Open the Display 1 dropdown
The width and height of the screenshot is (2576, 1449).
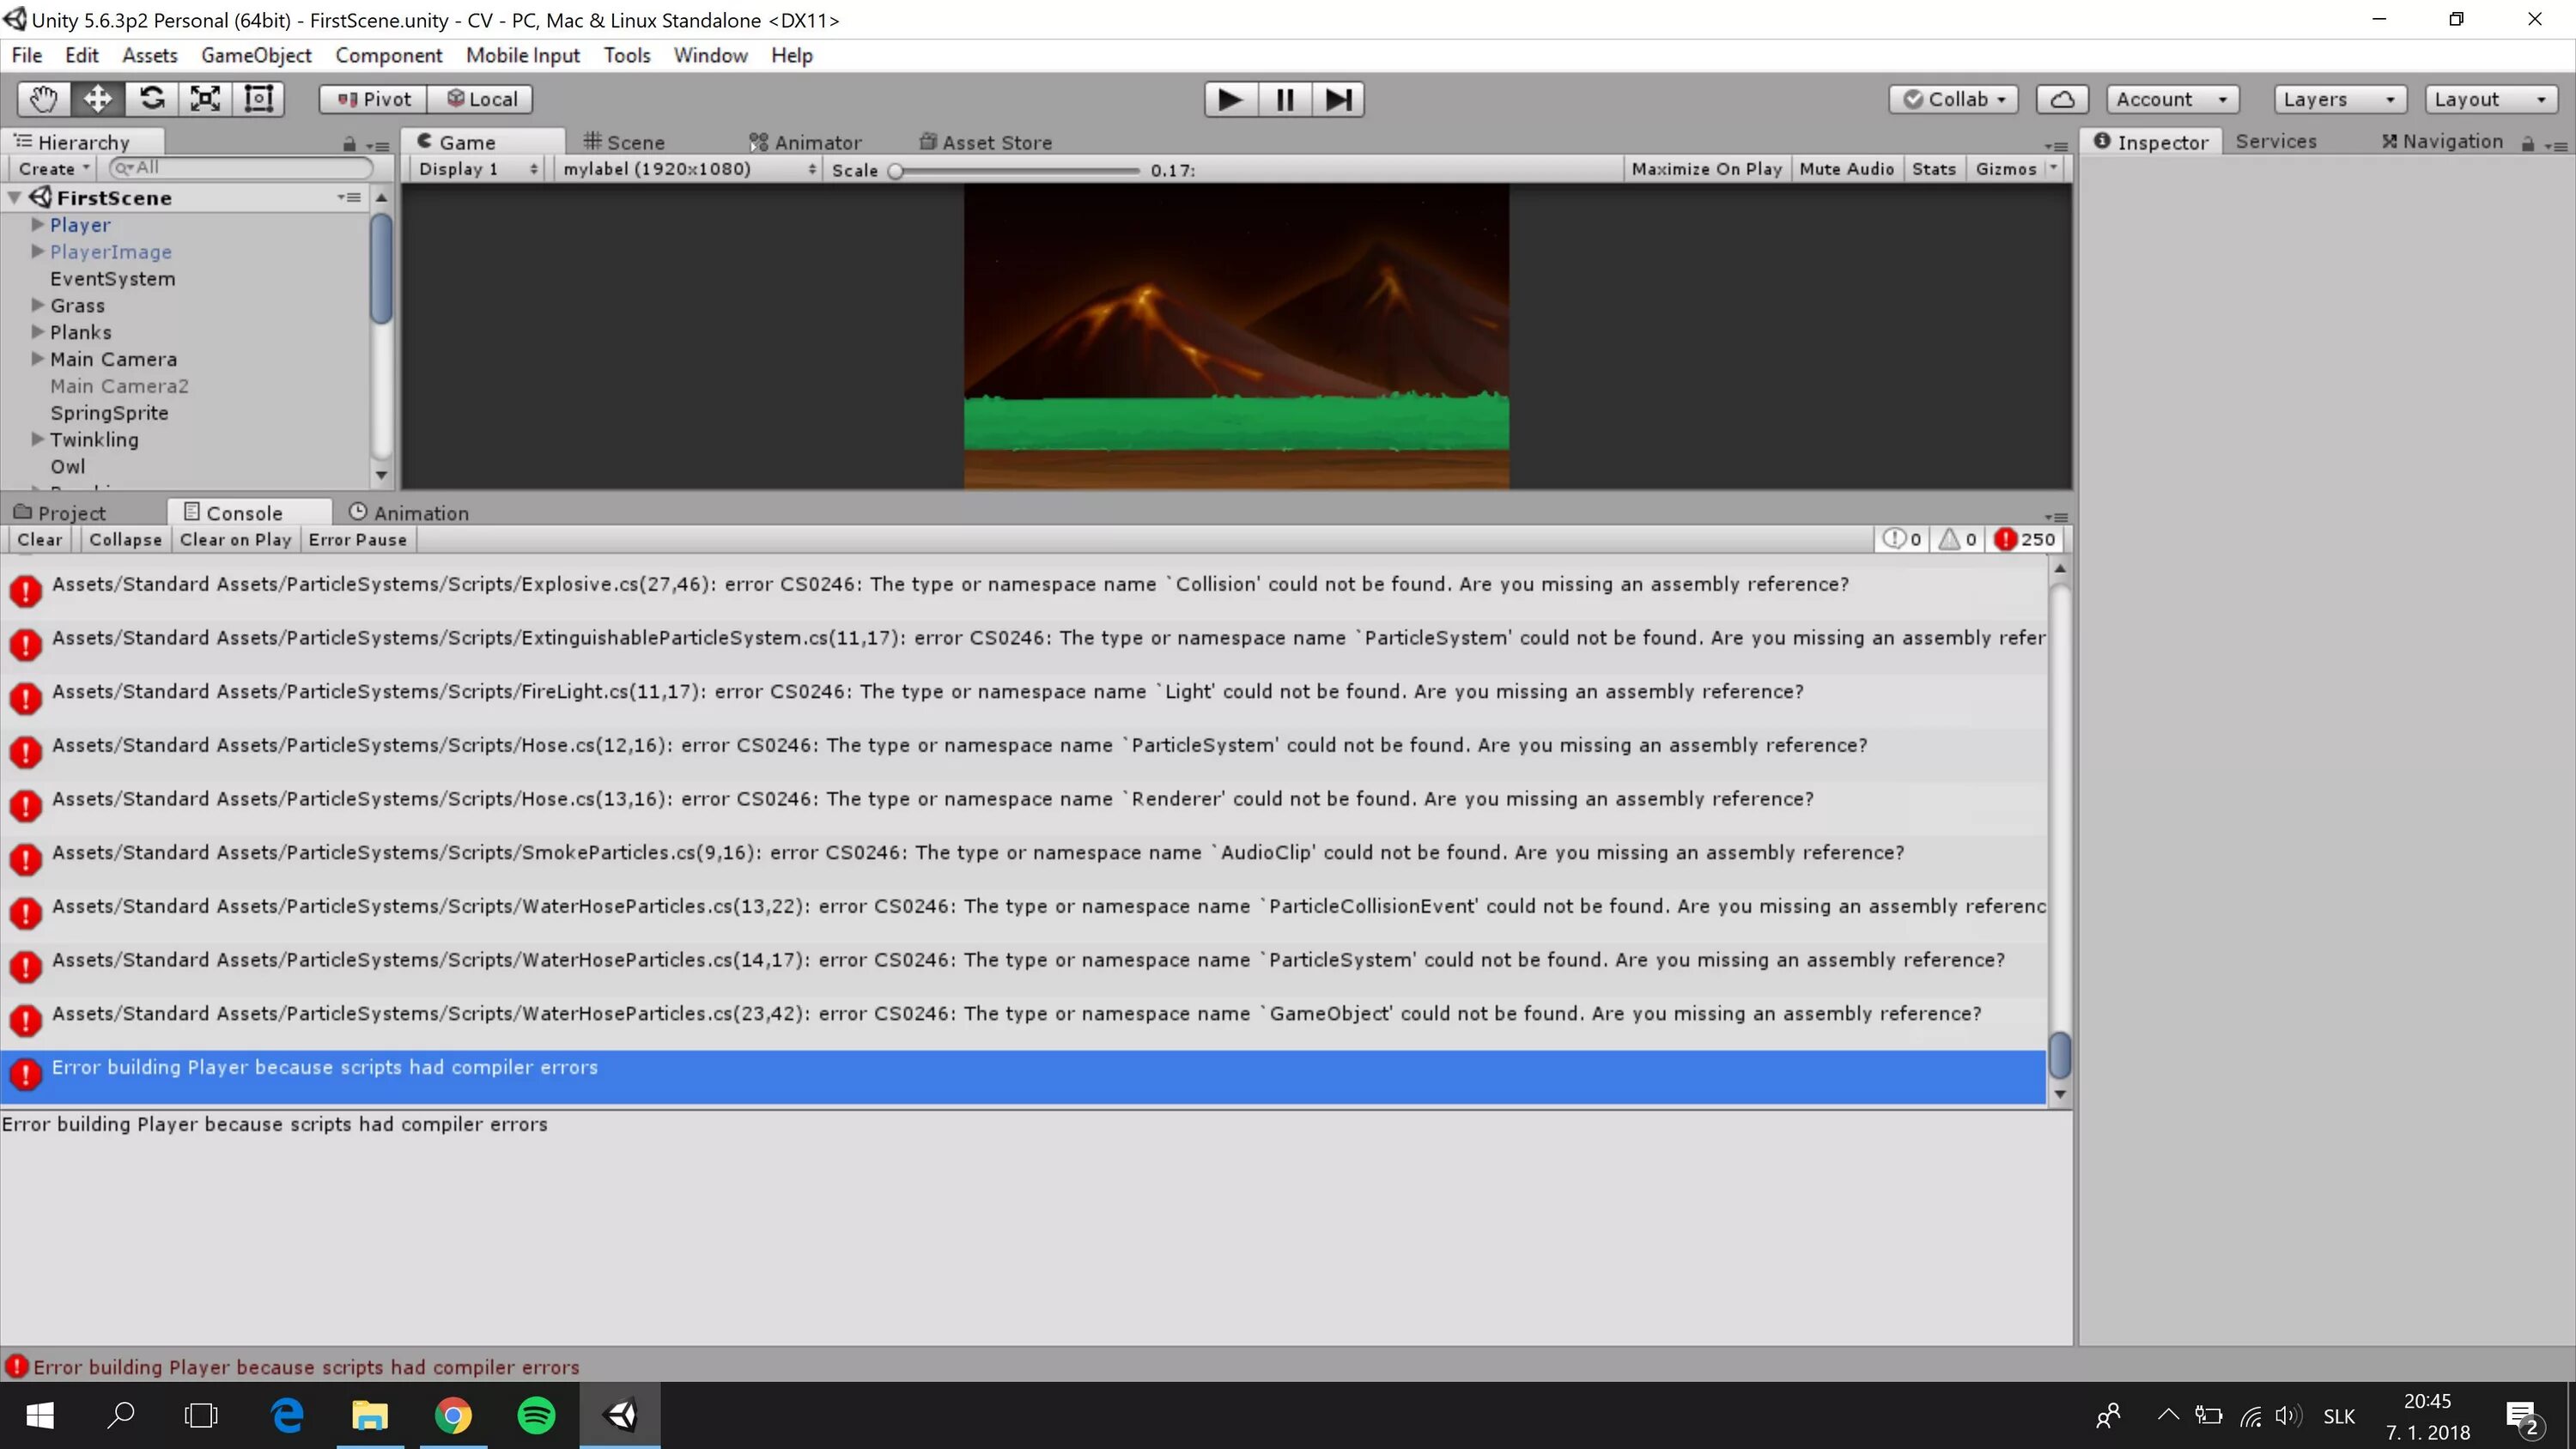click(x=477, y=169)
